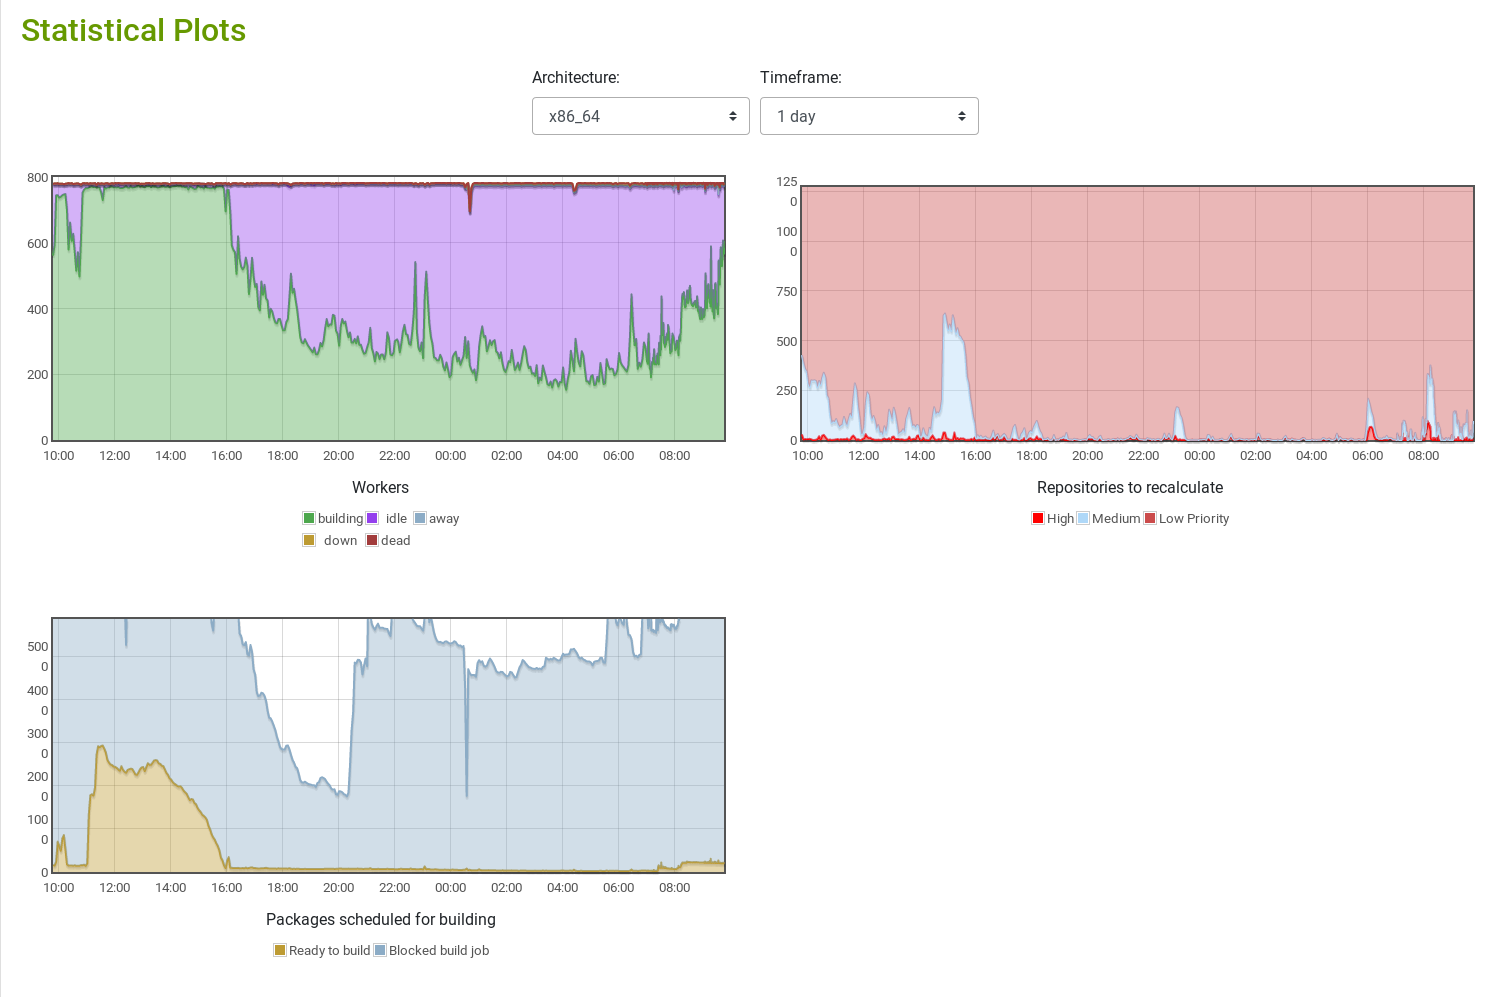
Task: Click the Packages scheduled for building title
Action: point(381,920)
